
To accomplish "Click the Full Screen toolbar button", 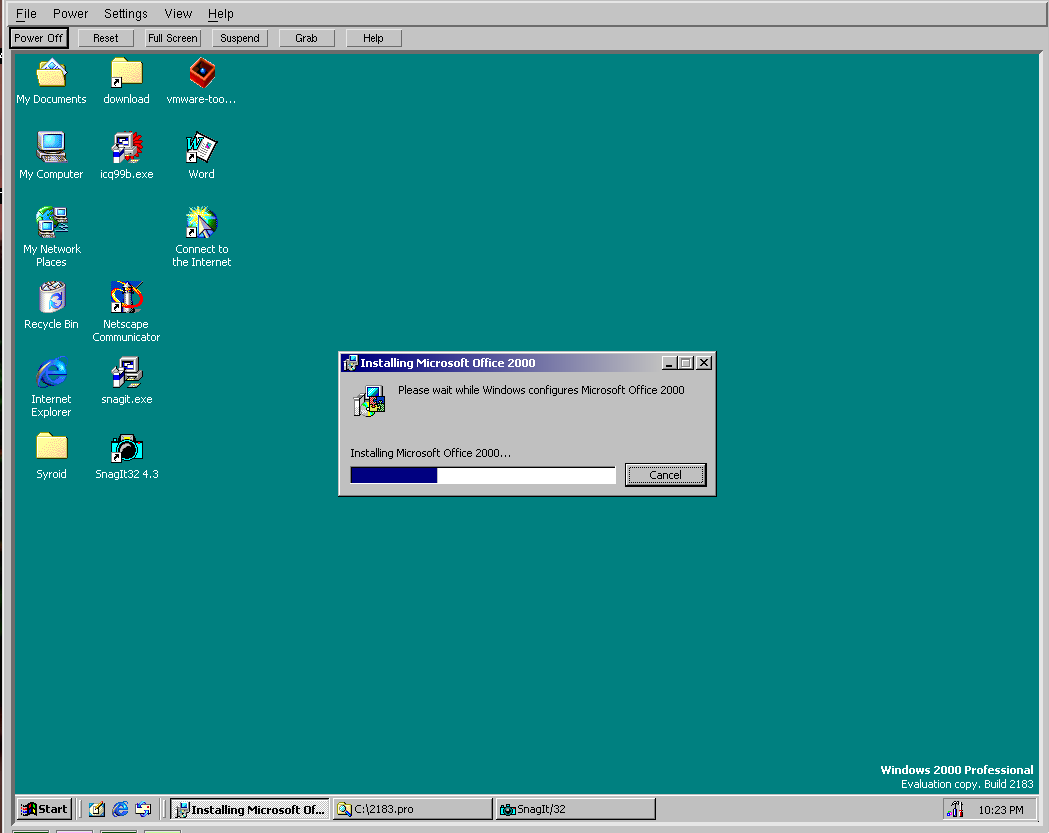I will (173, 38).
